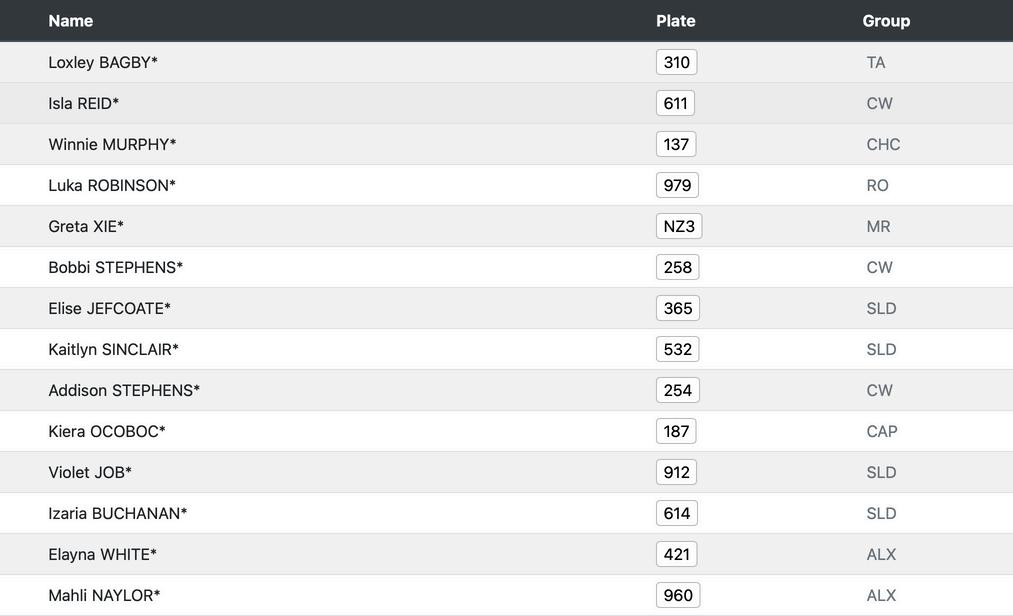This screenshot has width=1013, height=616.
Task: Click the TA group label
Action: [876, 62]
